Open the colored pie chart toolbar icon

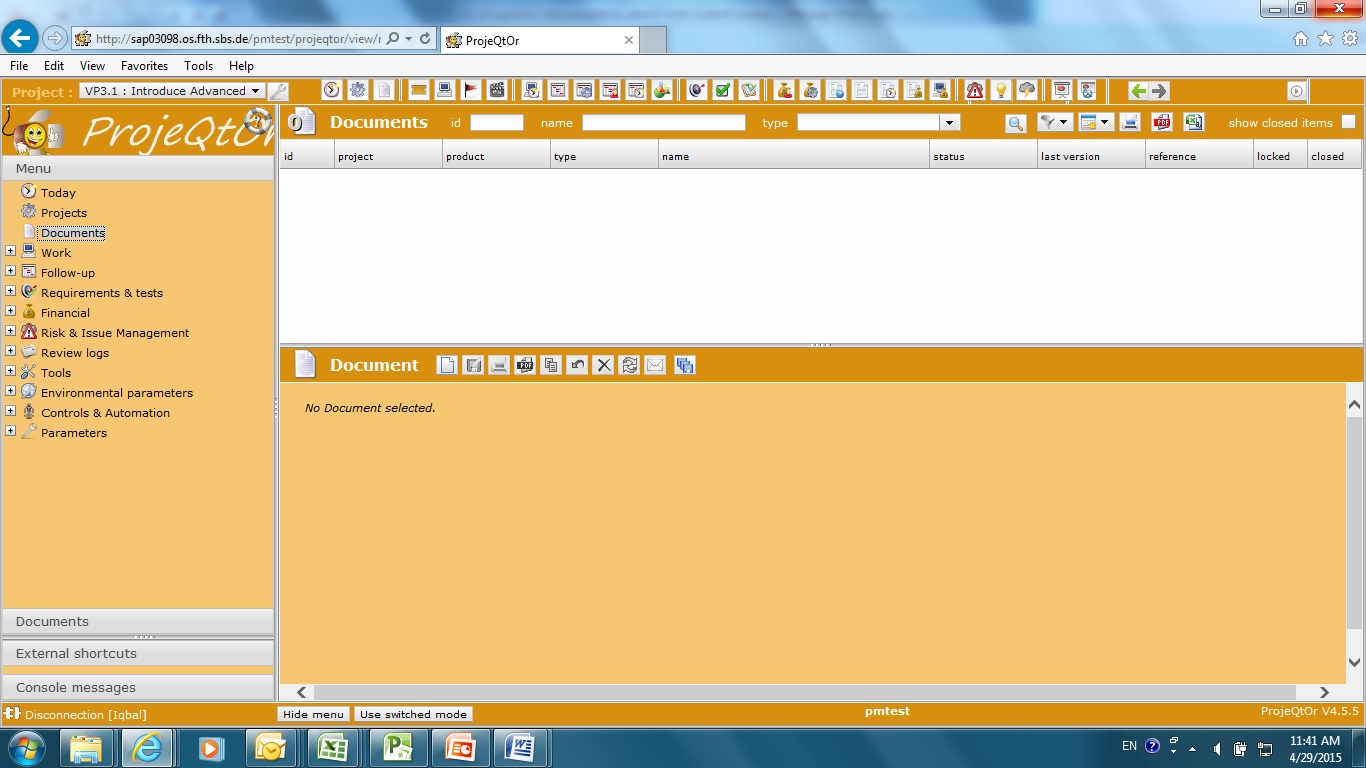pyautogui.click(x=662, y=91)
